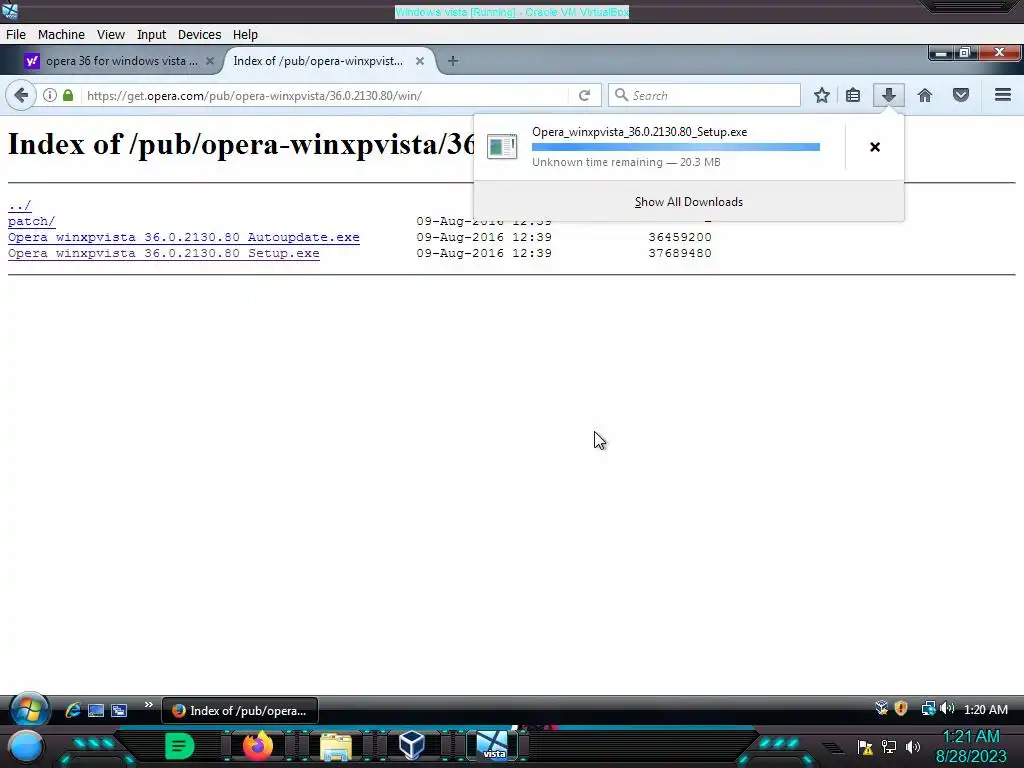Close the 'Index of /pub/opera-winxpvist' tab
The width and height of the screenshot is (1024, 768).
click(x=420, y=61)
